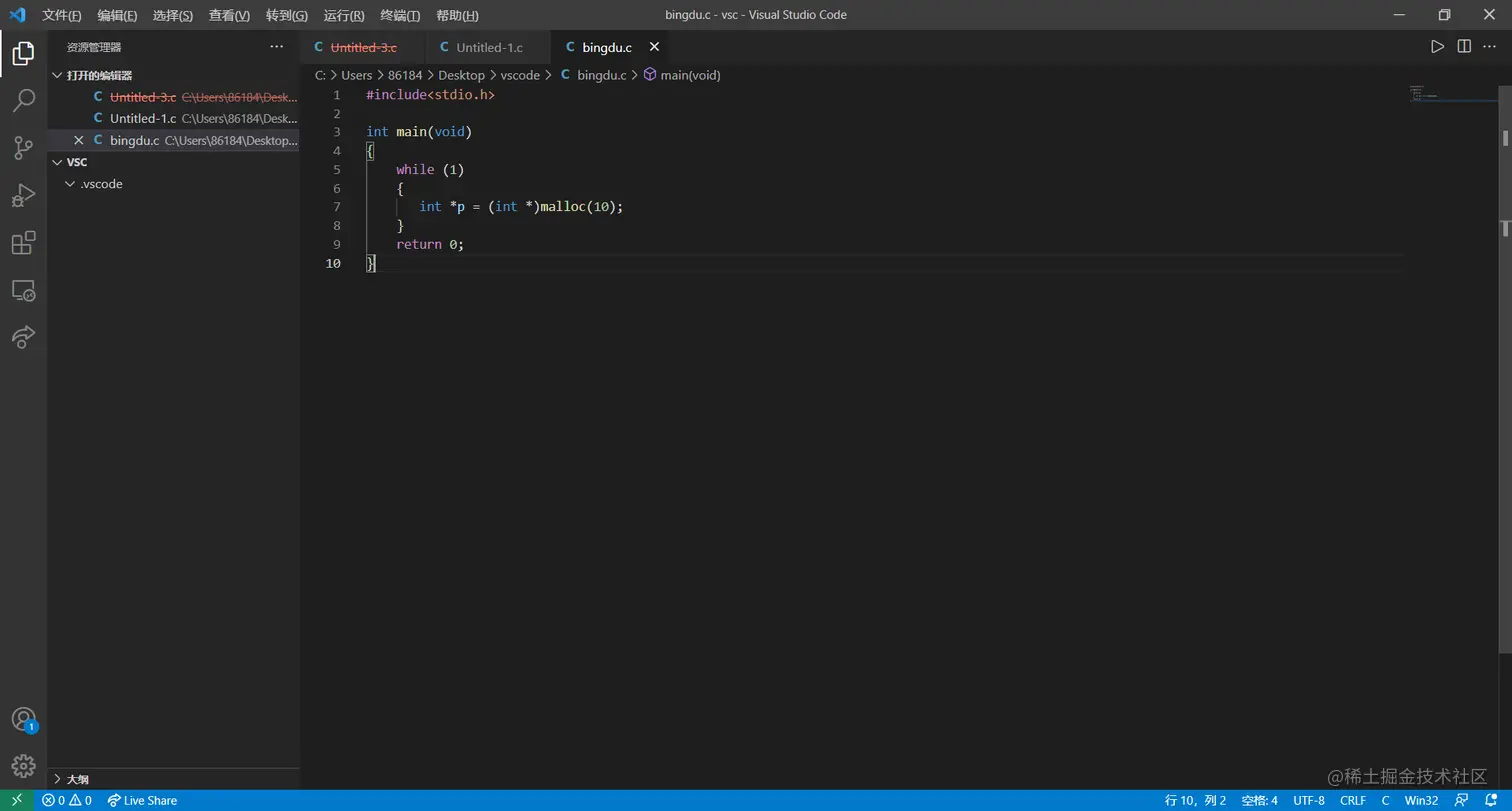This screenshot has width=1512, height=811.
Task: Open the 查看(V) menu
Action: 229,15
